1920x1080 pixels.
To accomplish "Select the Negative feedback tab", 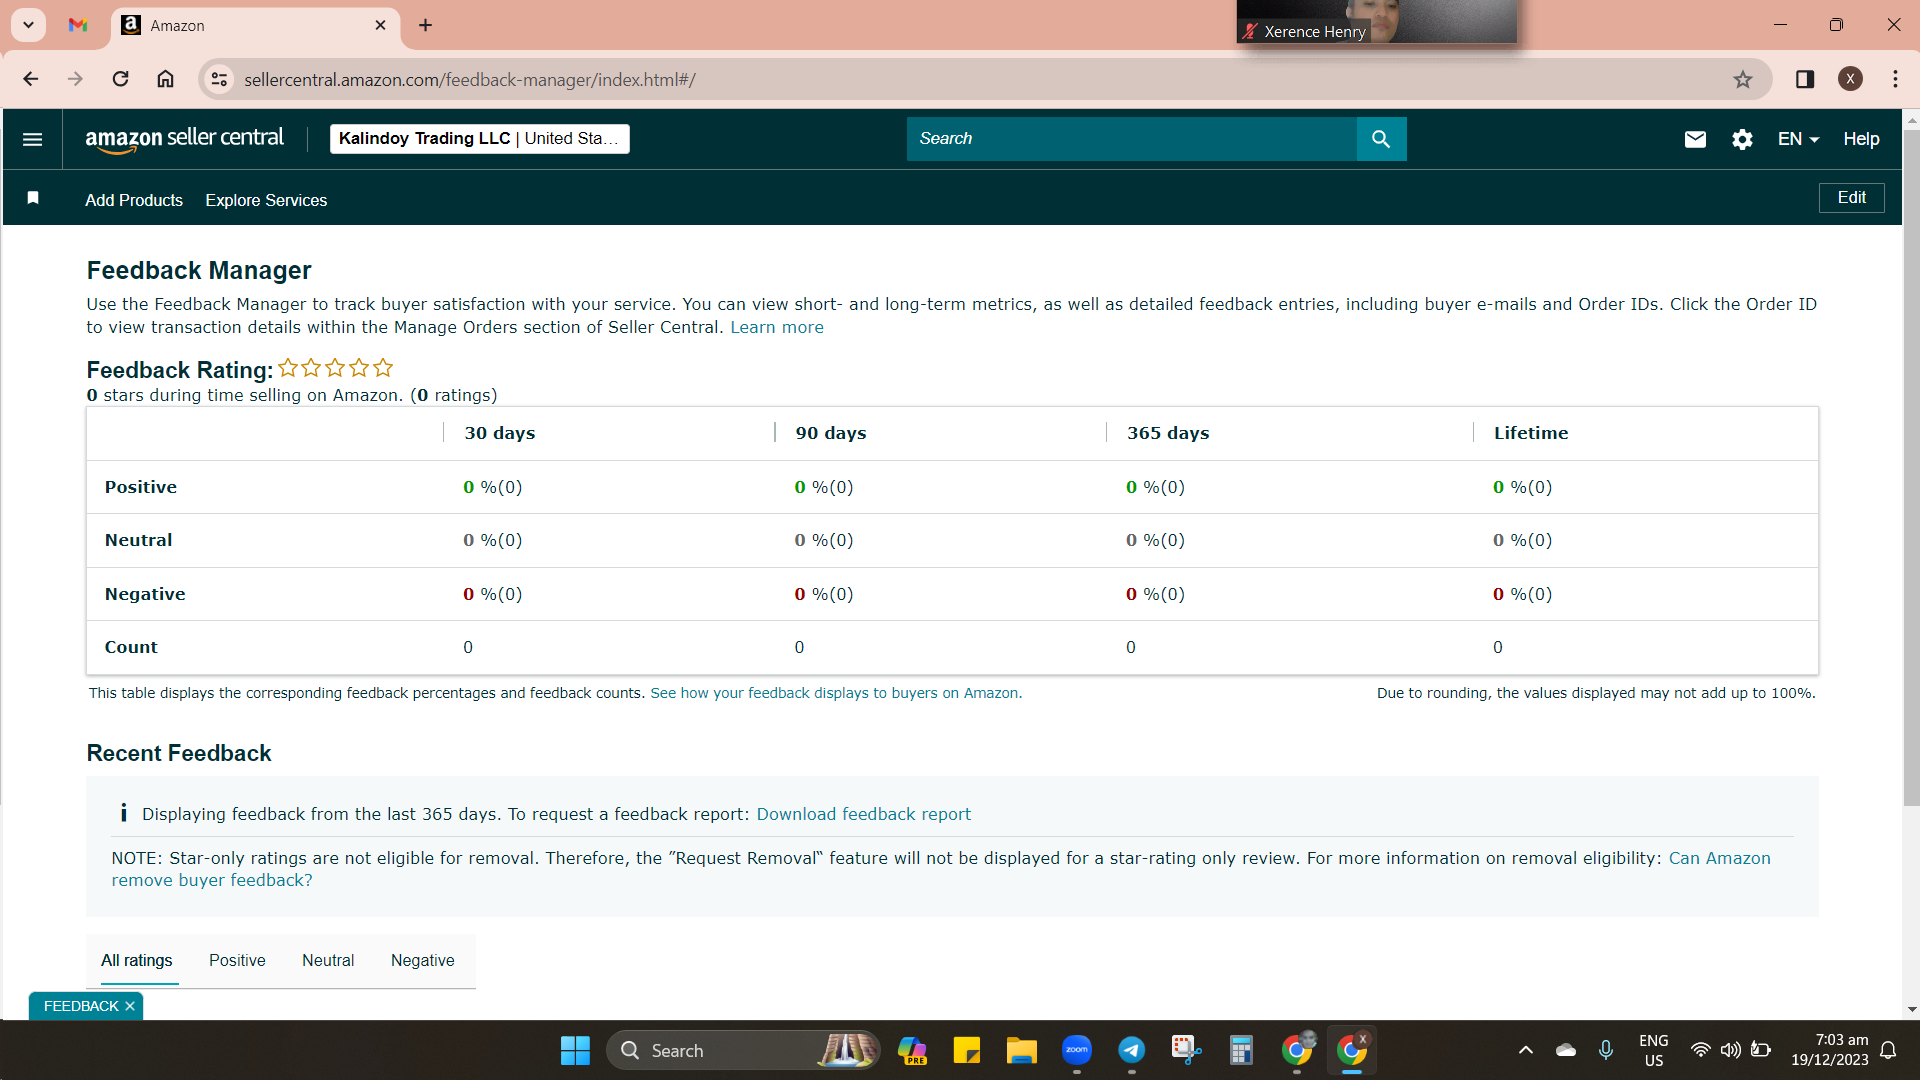I will point(422,960).
